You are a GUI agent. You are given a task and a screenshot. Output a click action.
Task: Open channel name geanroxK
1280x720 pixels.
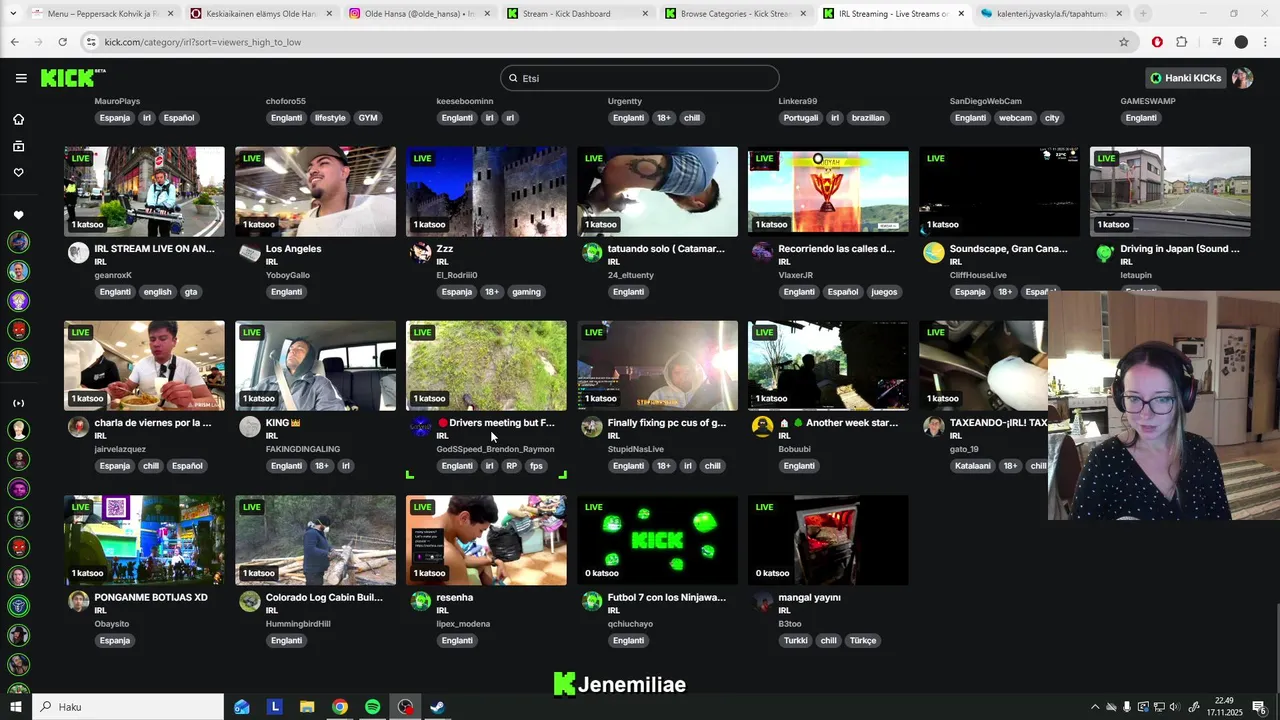click(x=113, y=275)
